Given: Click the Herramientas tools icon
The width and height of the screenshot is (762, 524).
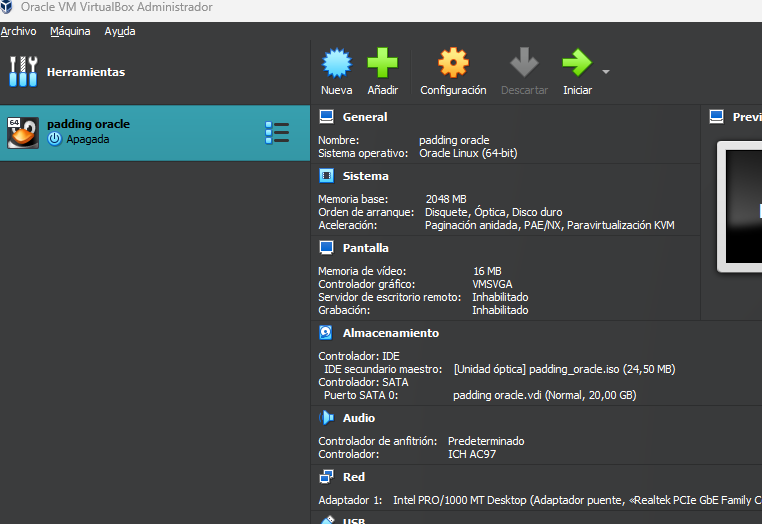Looking at the screenshot, I should (x=23, y=71).
